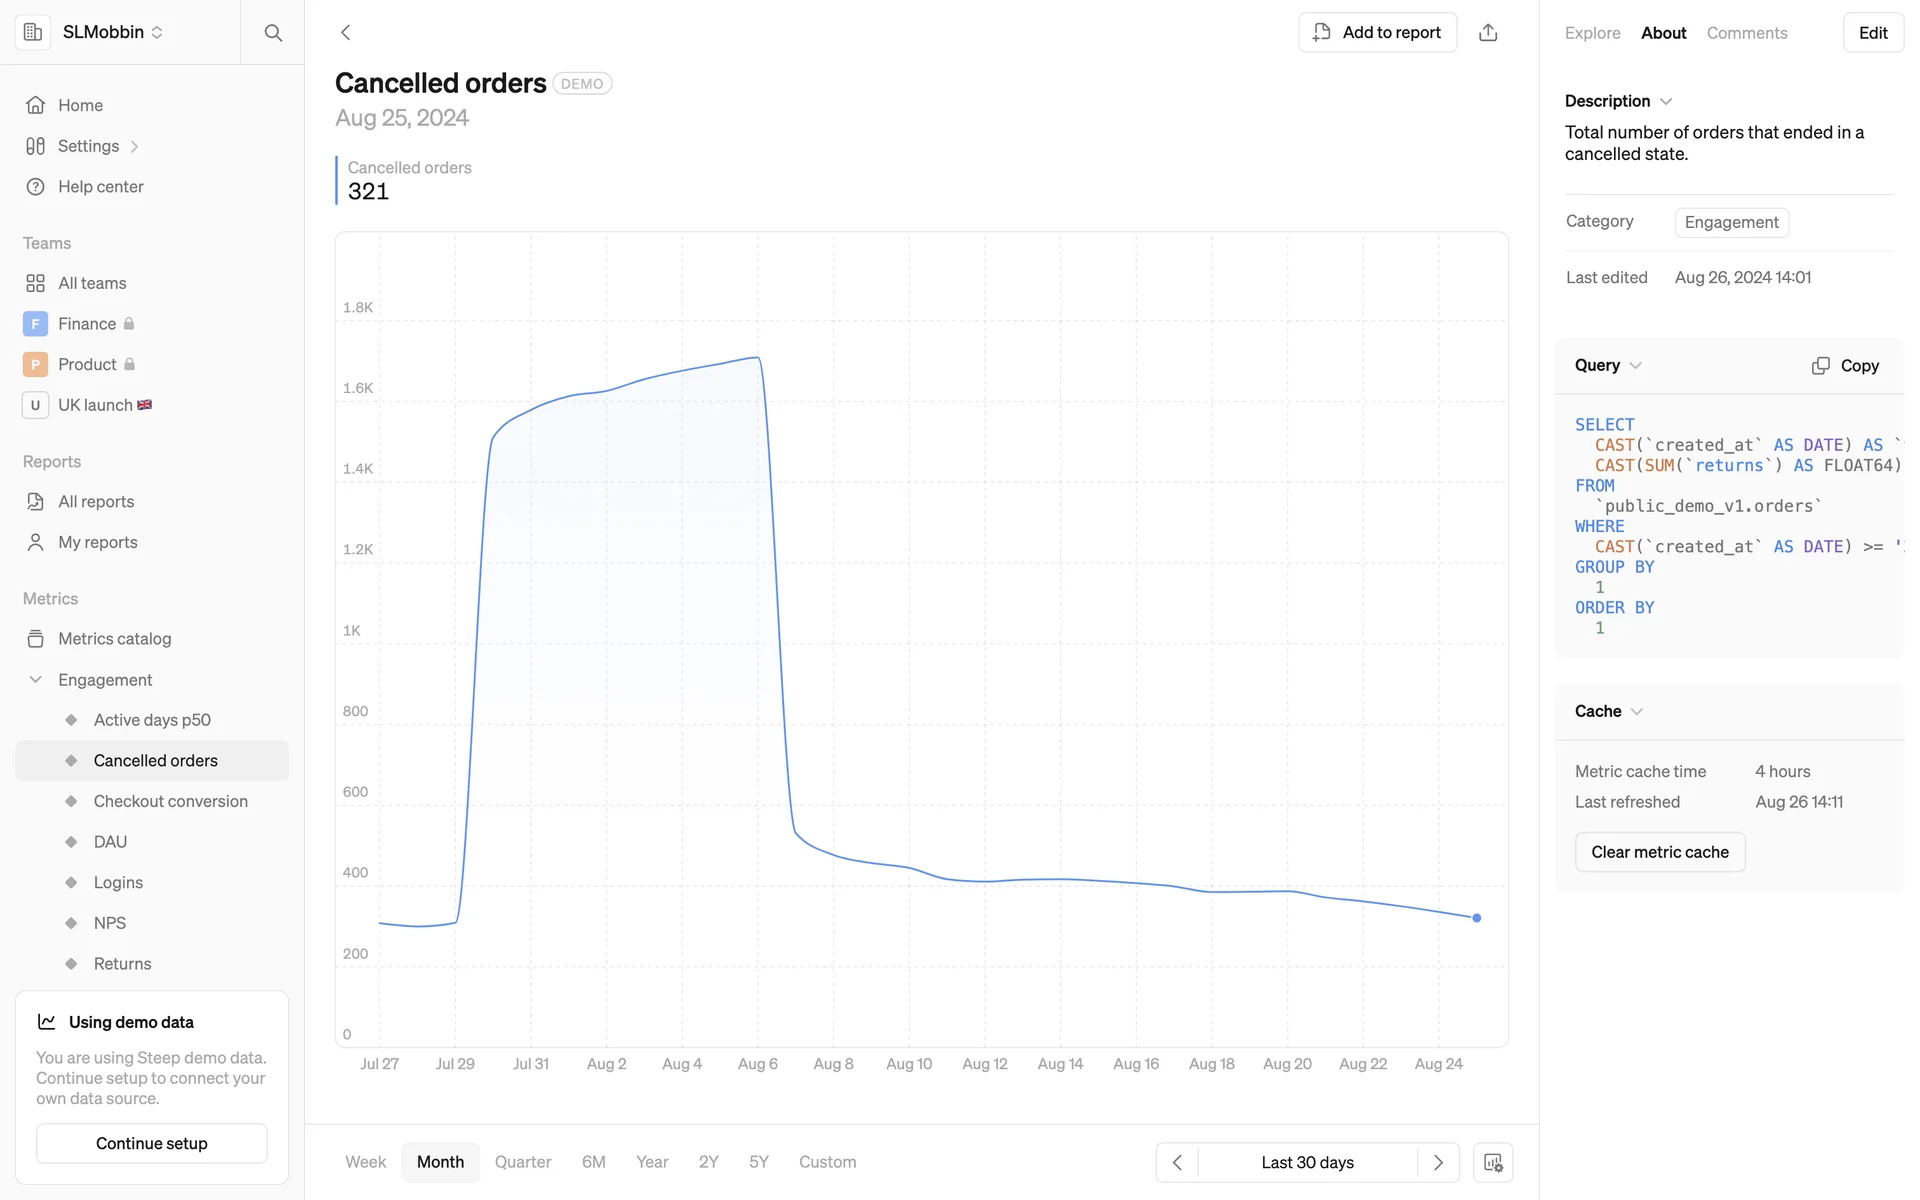Click the share/export icon
The image size is (1920, 1200).
coord(1488,33)
